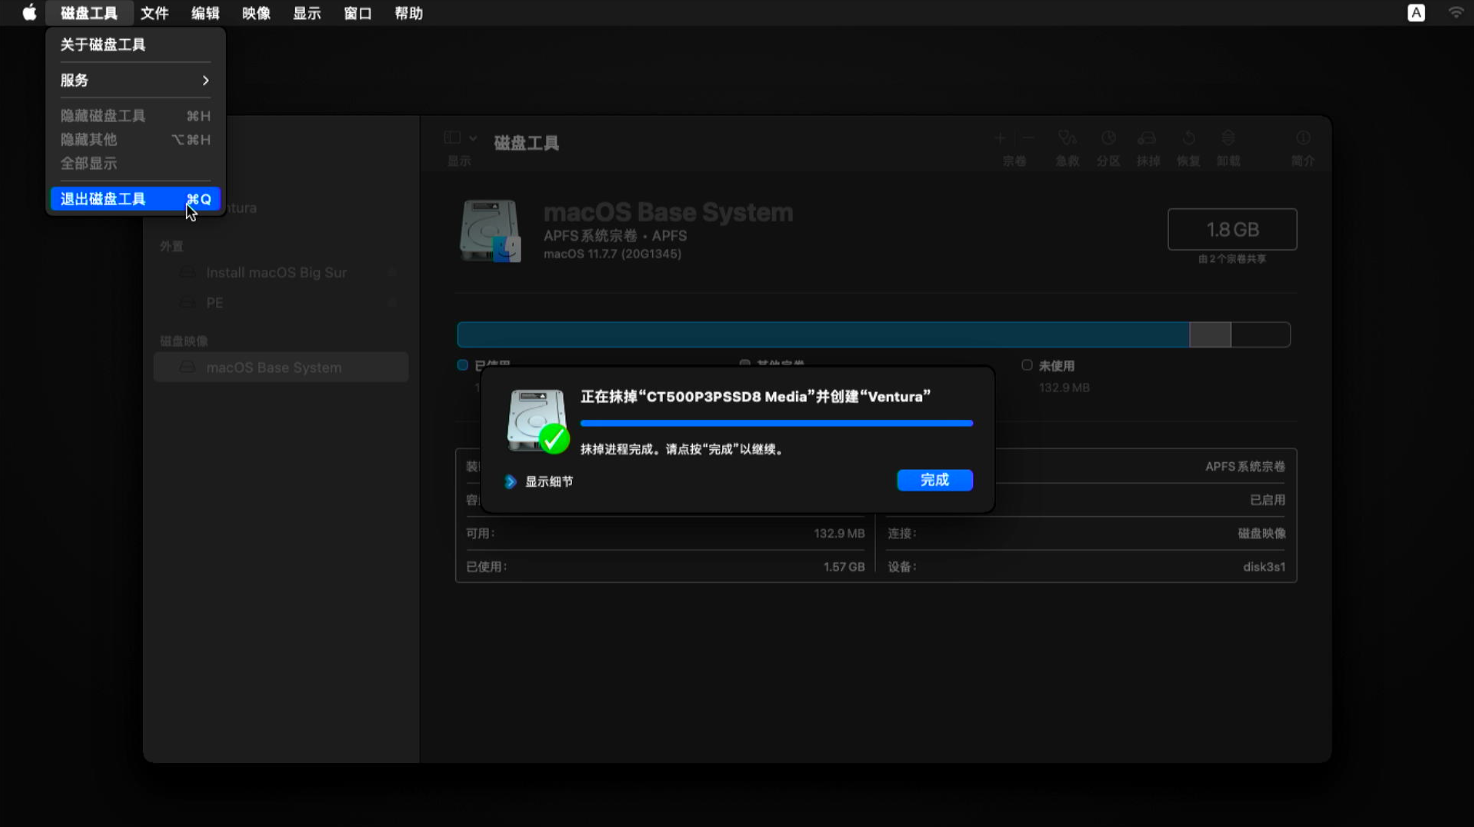
Task: Click the 1.57 GB used value
Action: tap(844, 567)
